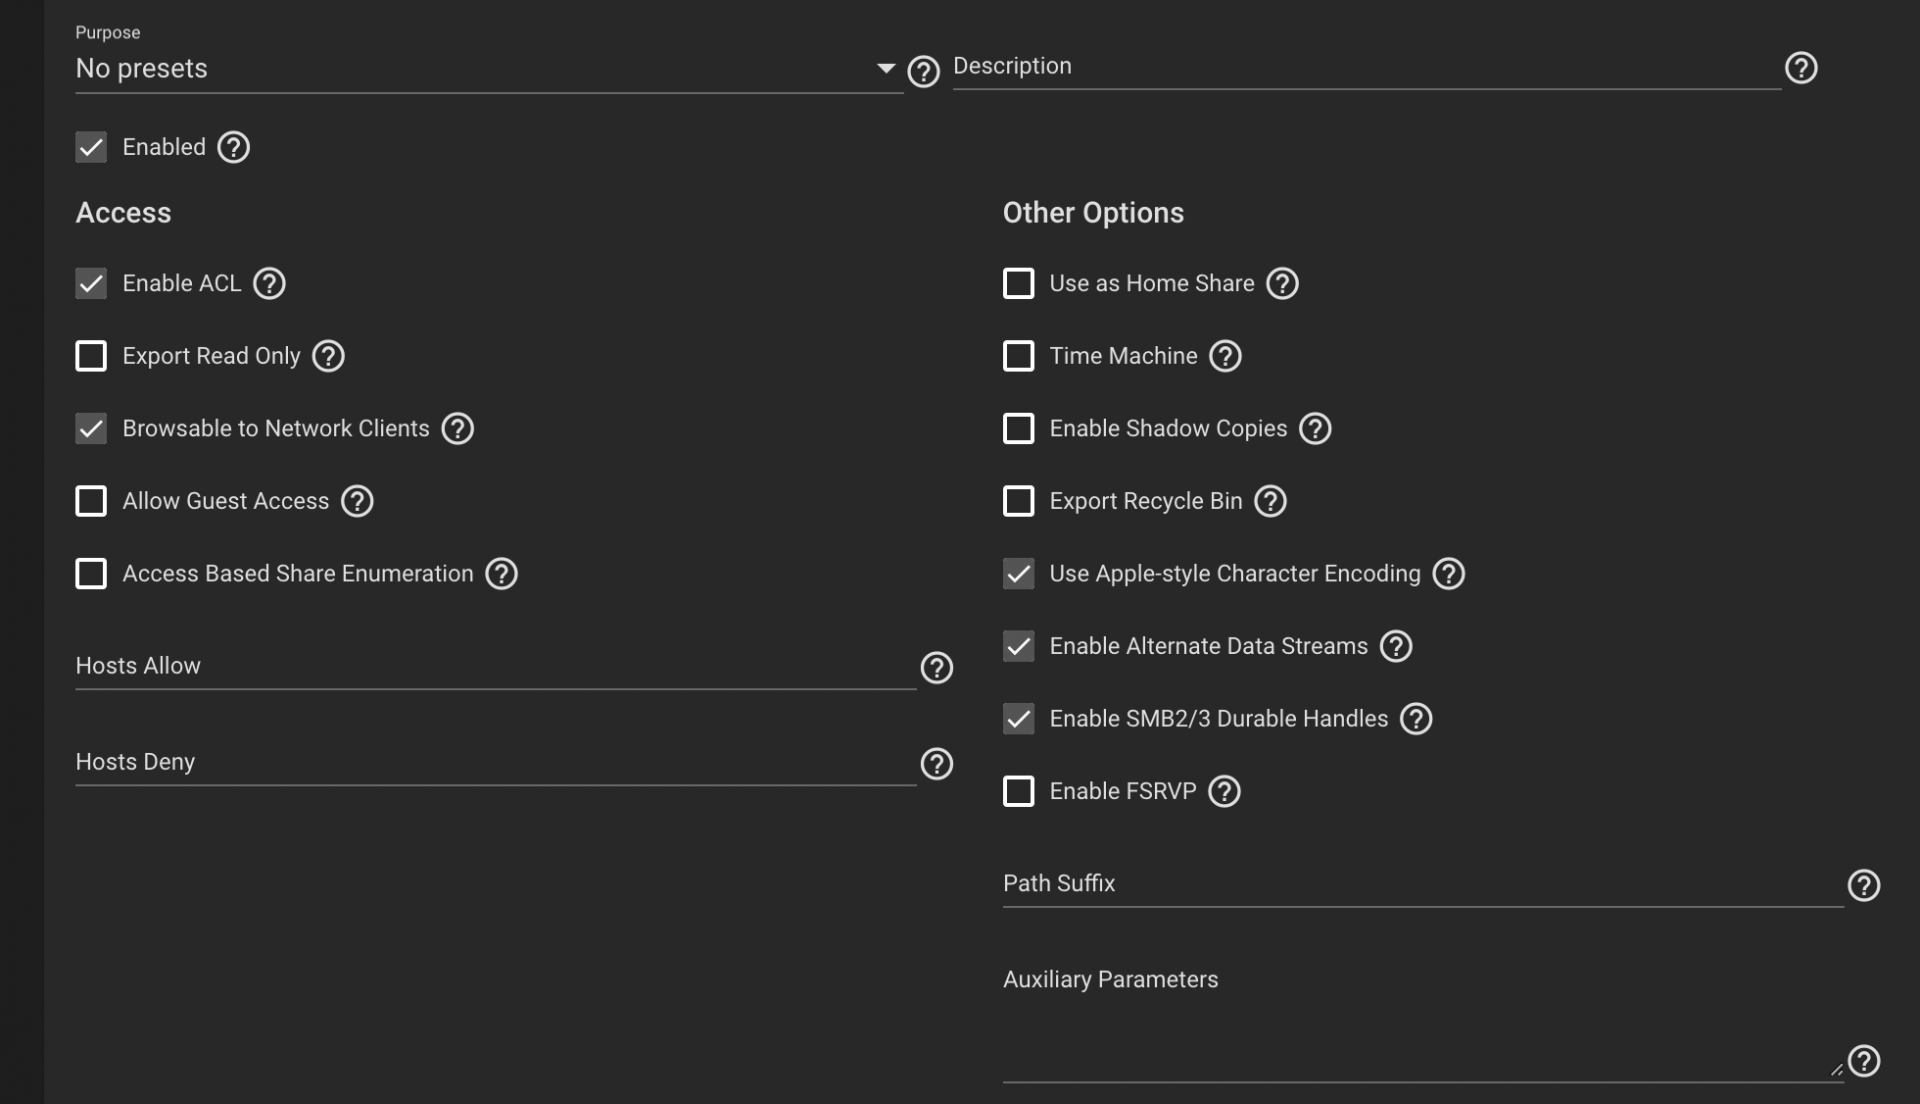Show help for SMB2/3 Durable Handles
The width and height of the screenshot is (1920, 1104).
(x=1417, y=719)
